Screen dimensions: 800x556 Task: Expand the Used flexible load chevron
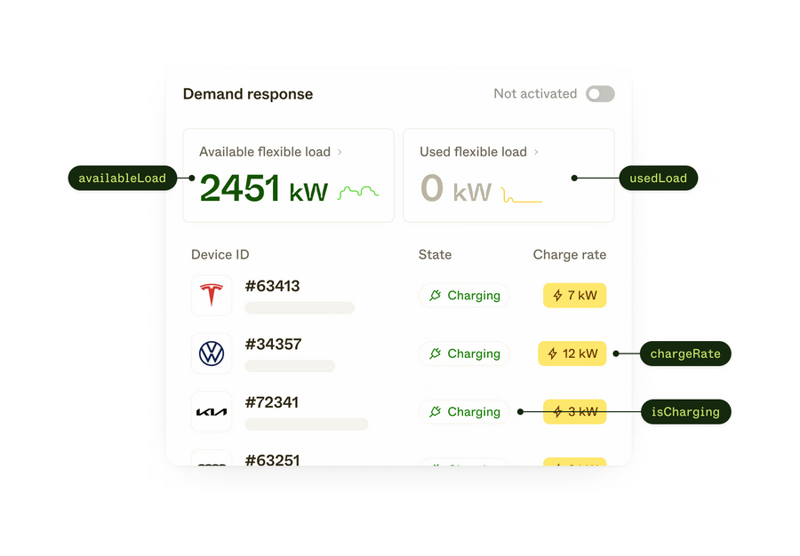tap(536, 152)
